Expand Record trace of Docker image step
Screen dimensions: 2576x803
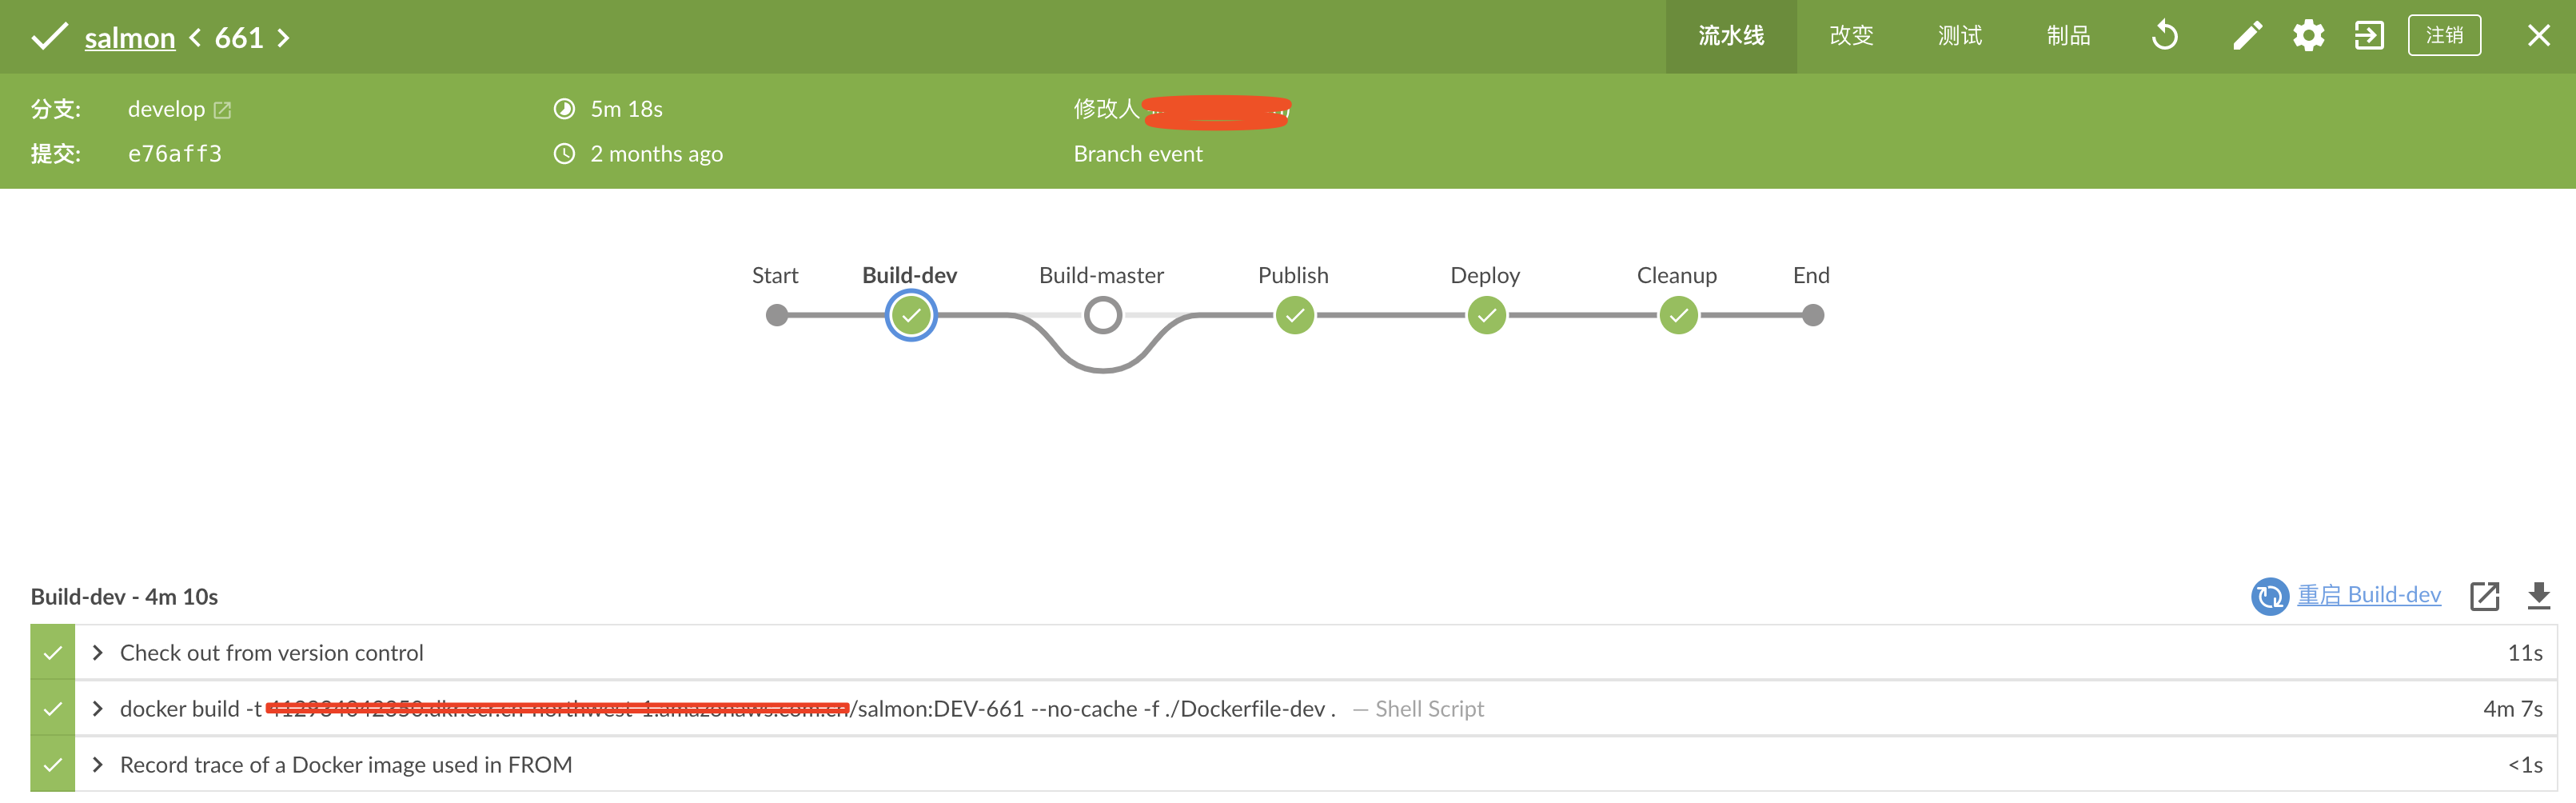pos(98,765)
